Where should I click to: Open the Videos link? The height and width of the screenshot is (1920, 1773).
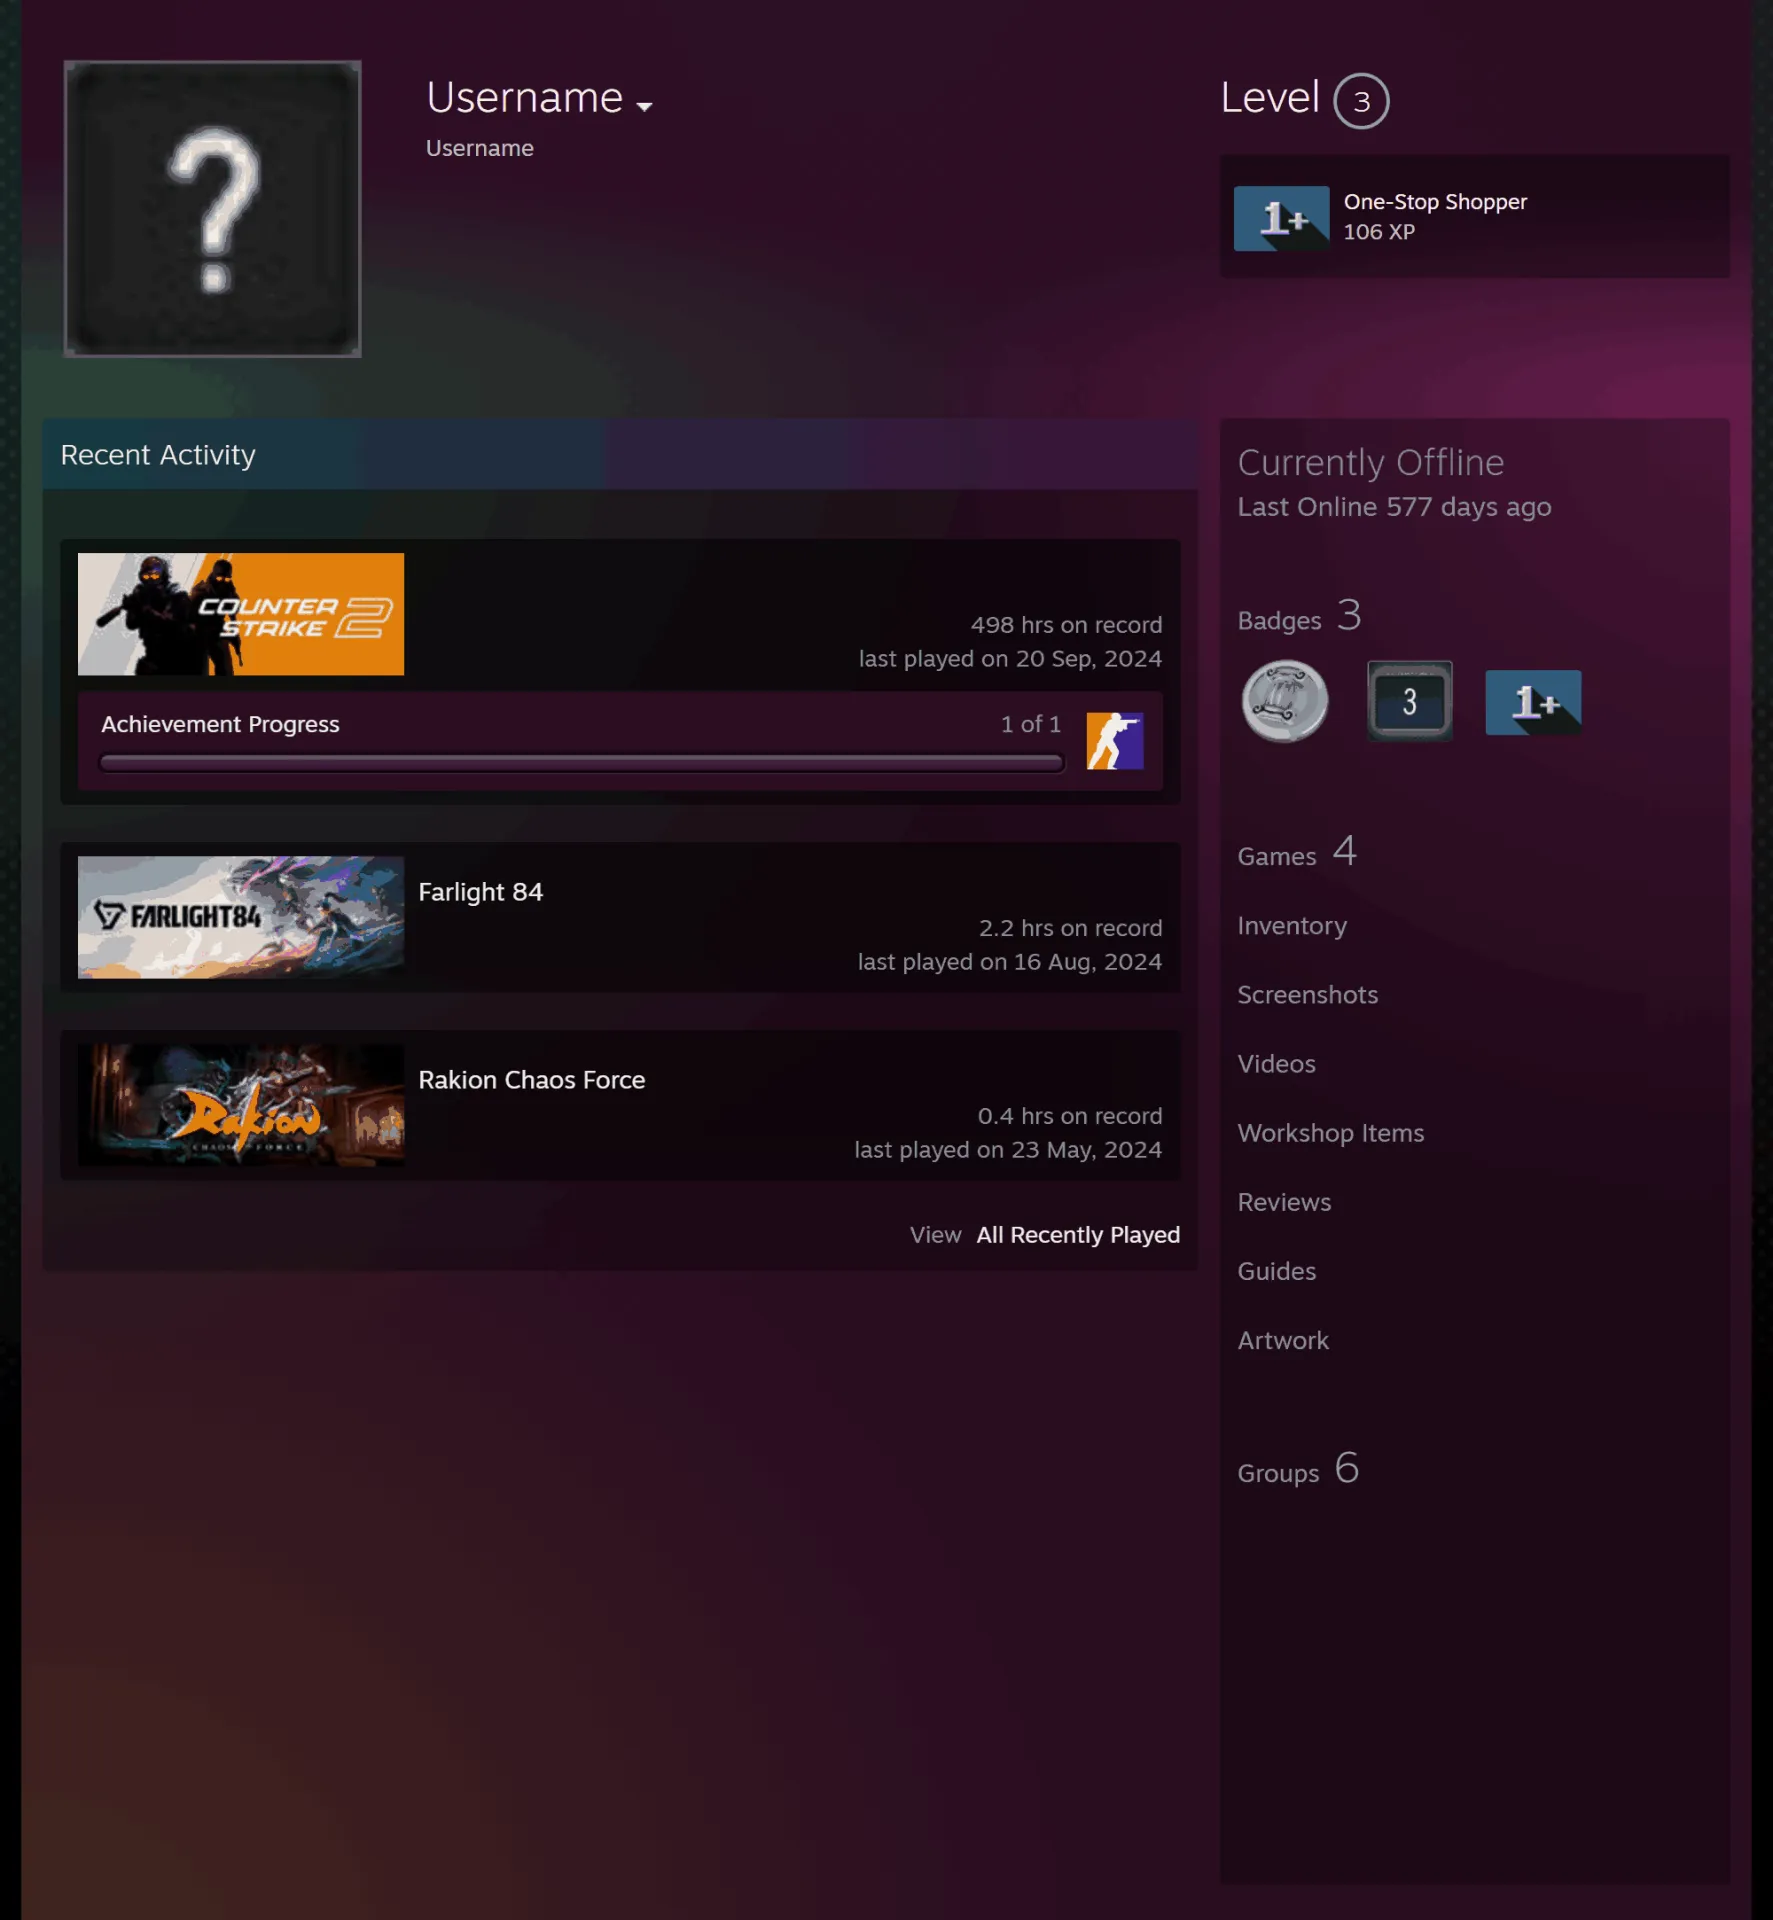(x=1276, y=1064)
